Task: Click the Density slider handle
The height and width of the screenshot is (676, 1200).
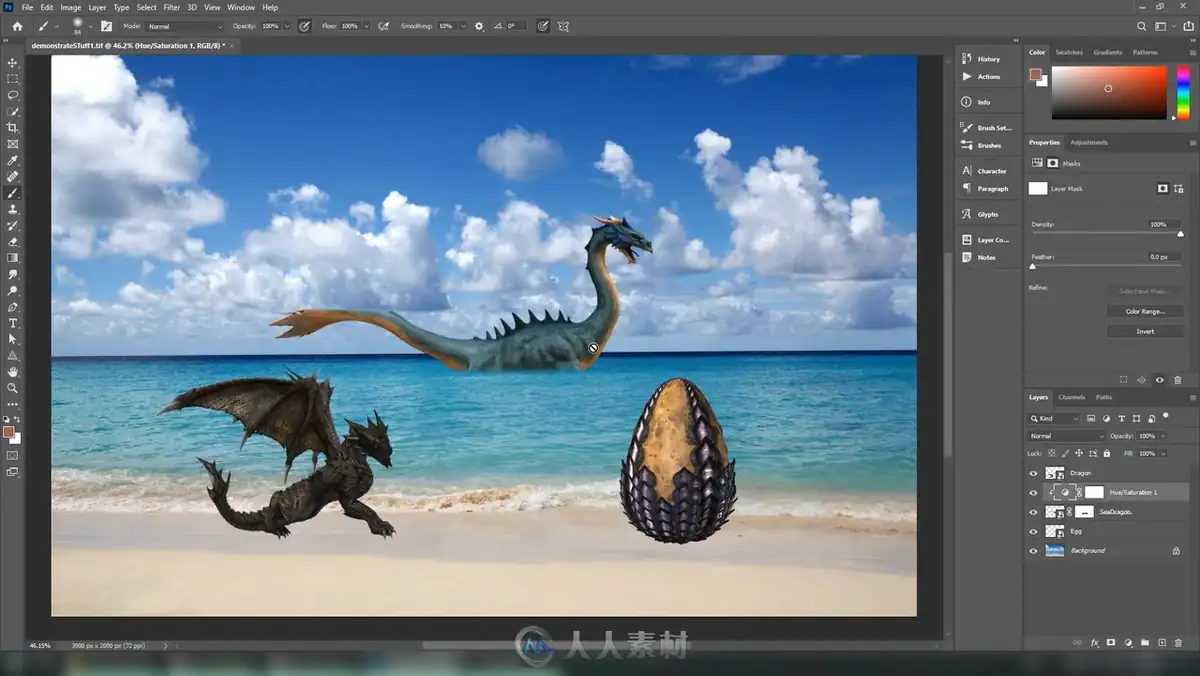Action: [1180, 234]
